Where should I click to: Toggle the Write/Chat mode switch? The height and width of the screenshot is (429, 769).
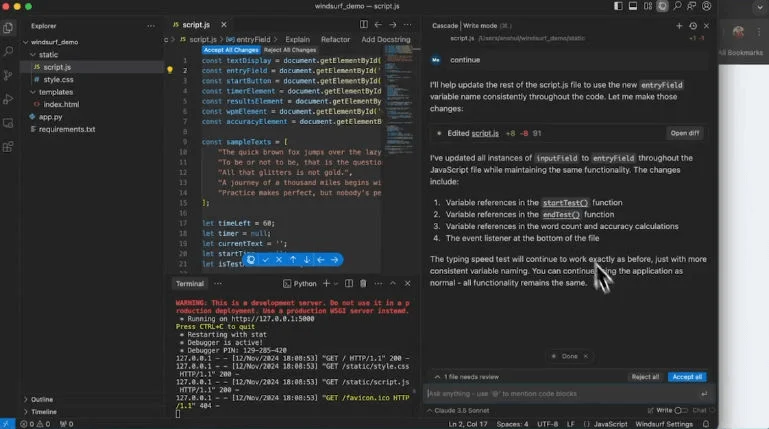tap(679, 410)
